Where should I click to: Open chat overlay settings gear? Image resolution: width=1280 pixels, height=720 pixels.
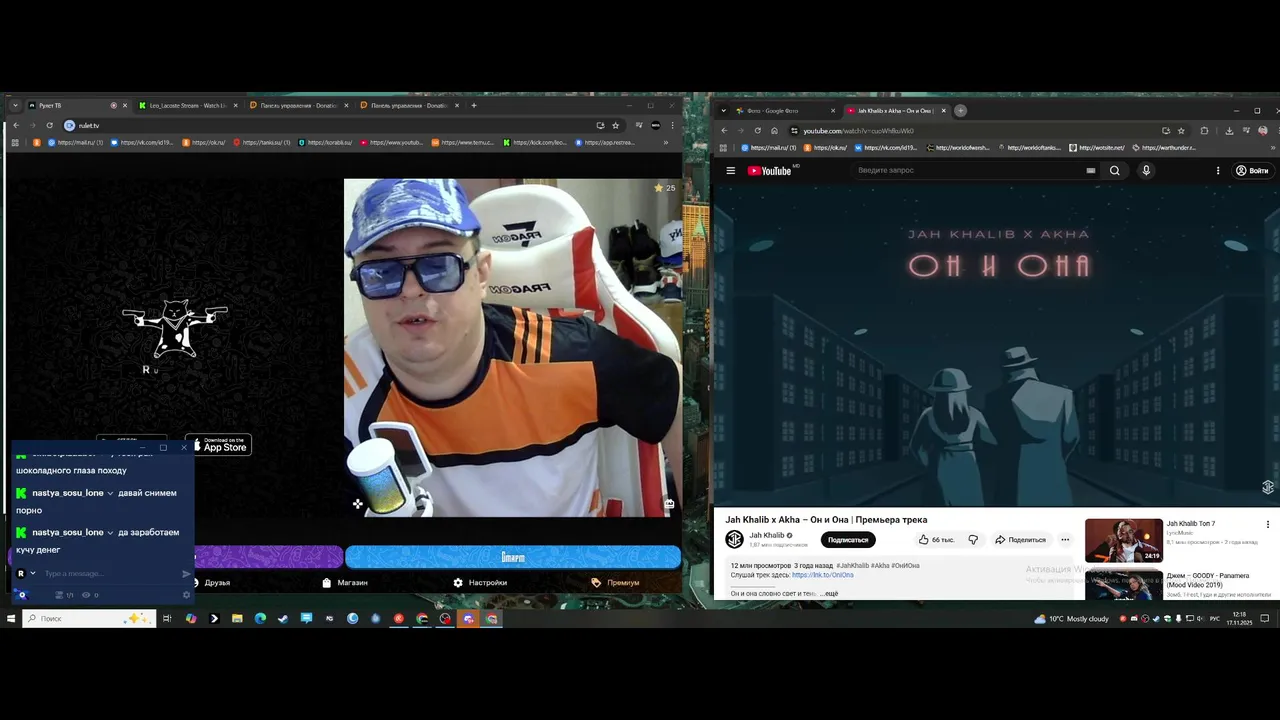coord(186,595)
